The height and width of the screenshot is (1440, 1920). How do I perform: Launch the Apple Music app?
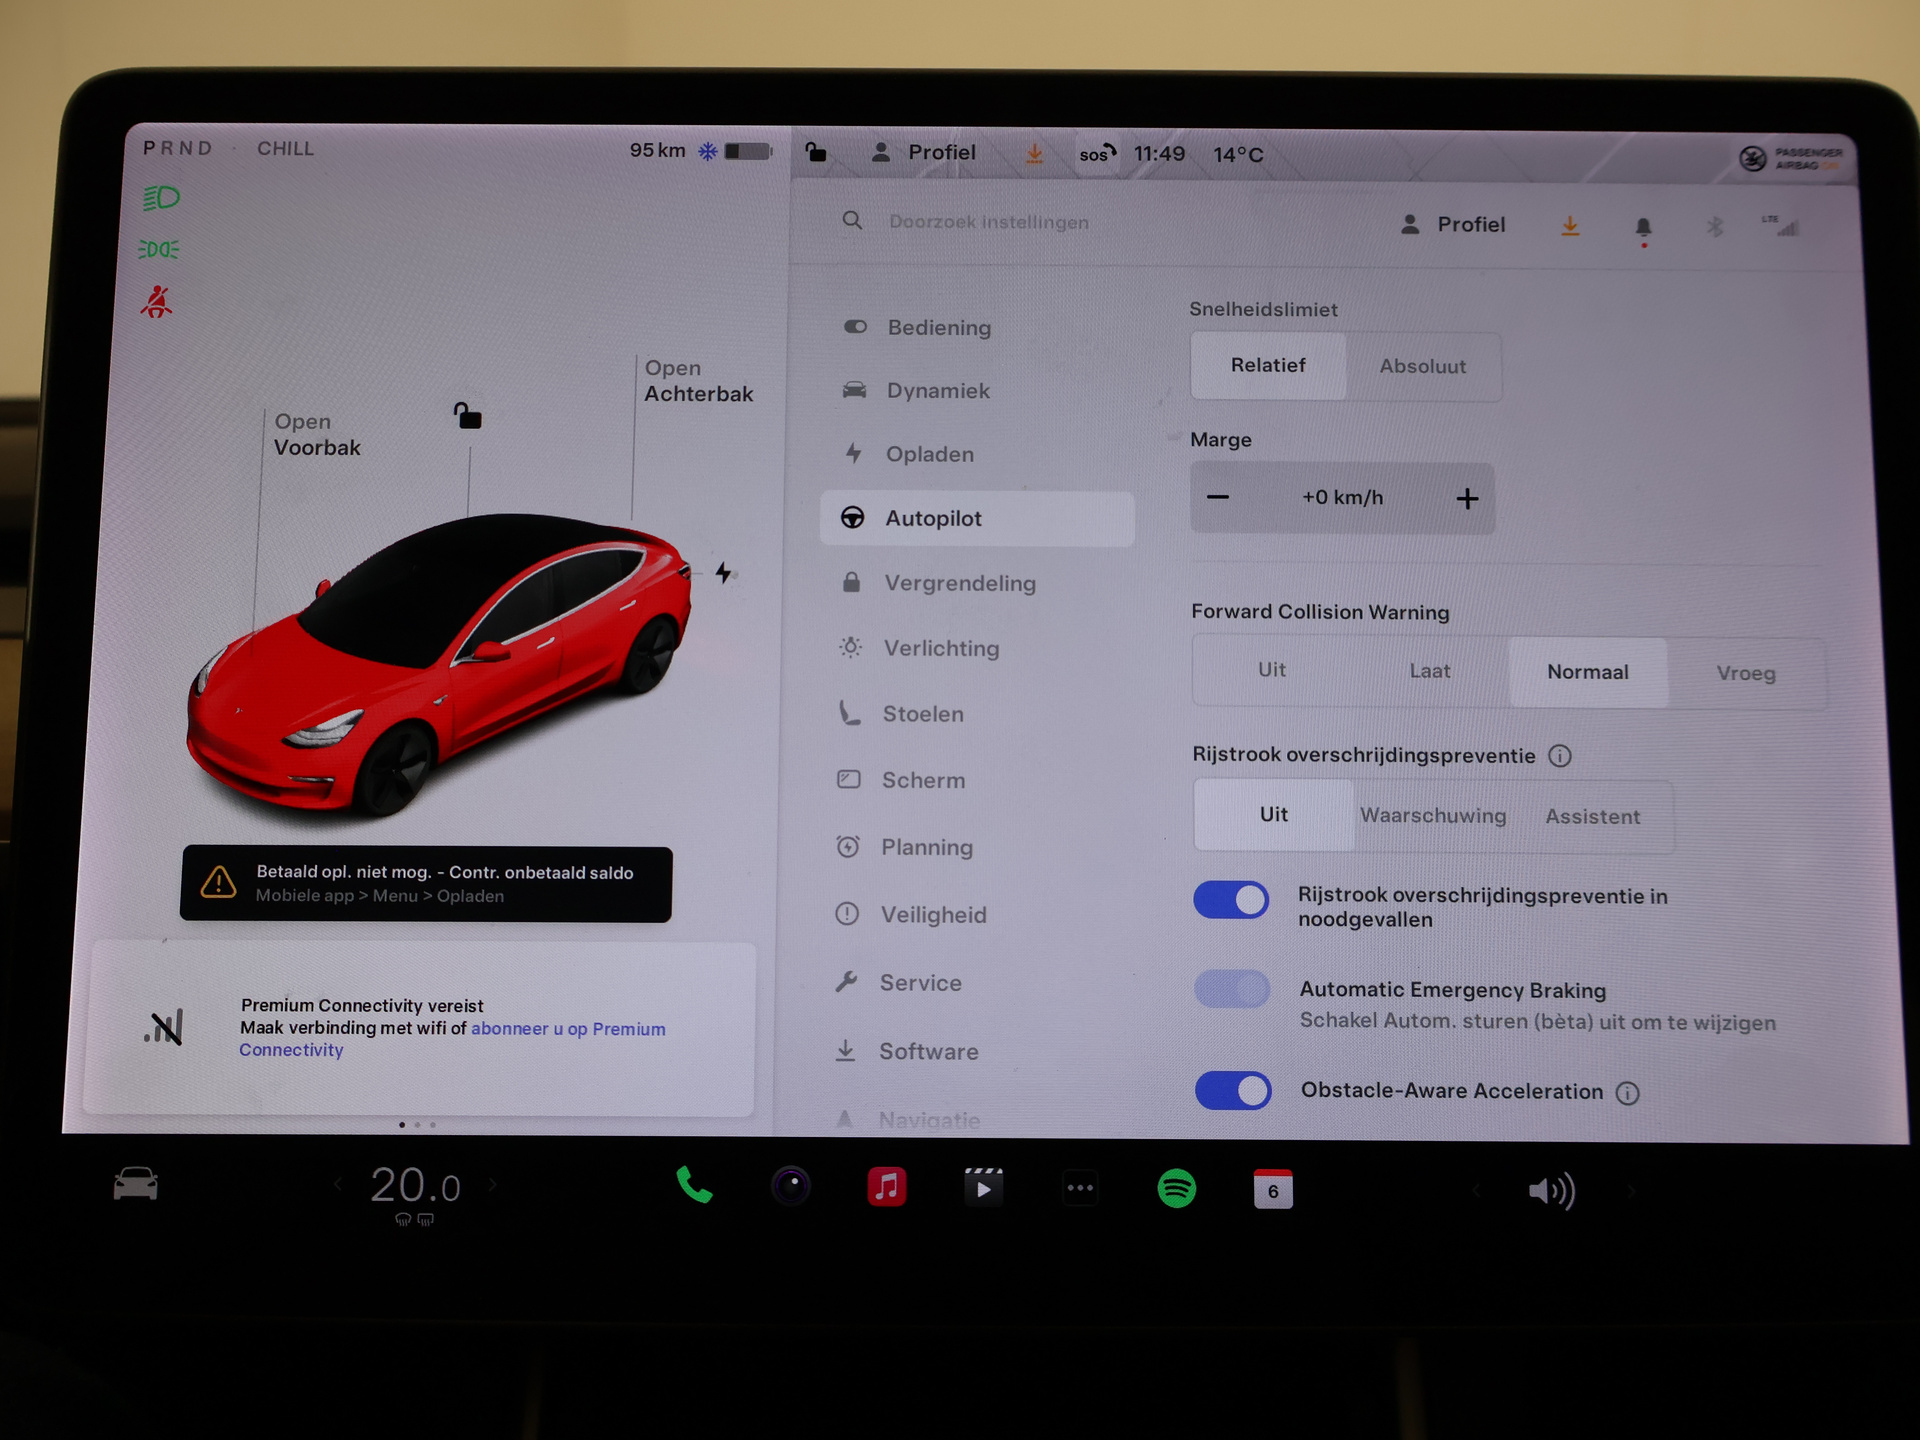pos(886,1187)
